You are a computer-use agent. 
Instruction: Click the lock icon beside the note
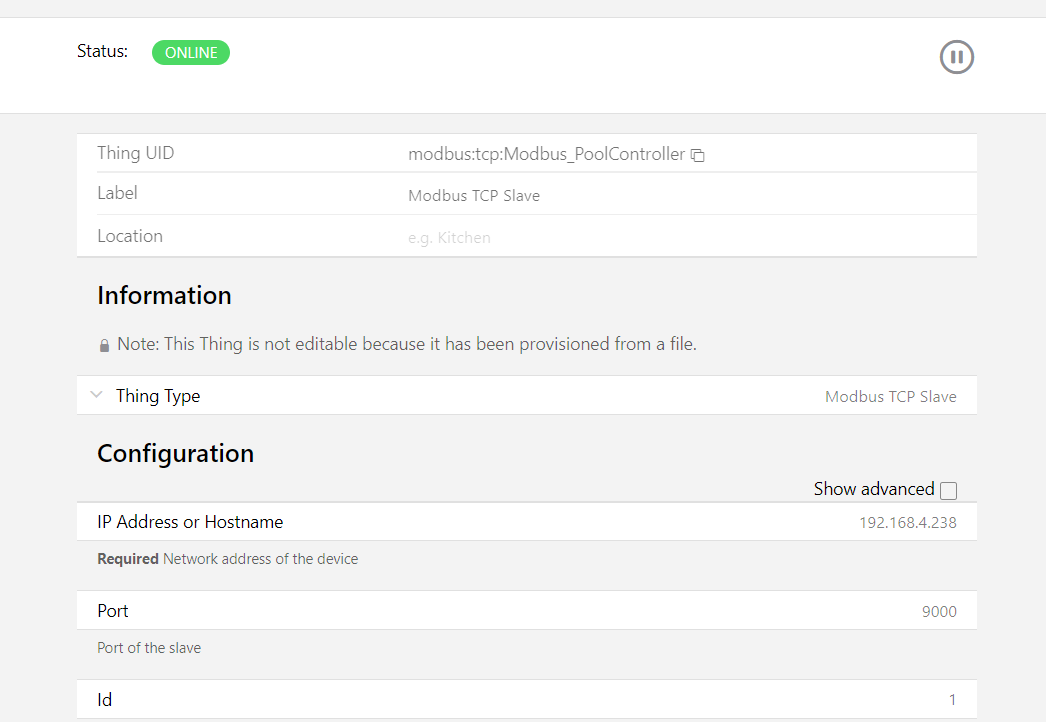click(x=104, y=345)
